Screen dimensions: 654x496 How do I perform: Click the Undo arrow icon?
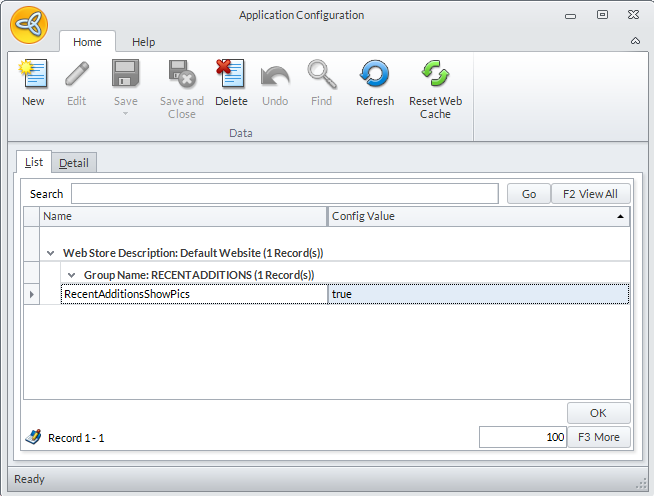click(275, 76)
